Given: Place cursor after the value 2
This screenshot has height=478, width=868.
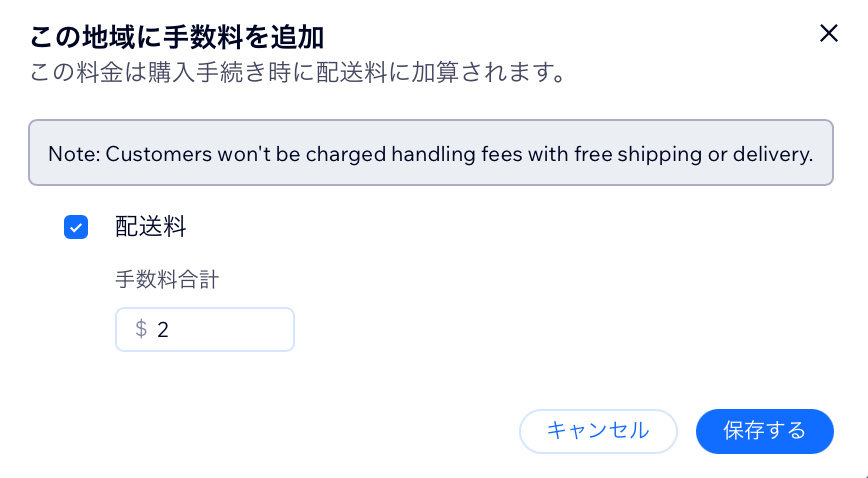Looking at the screenshot, I should pos(170,329).
